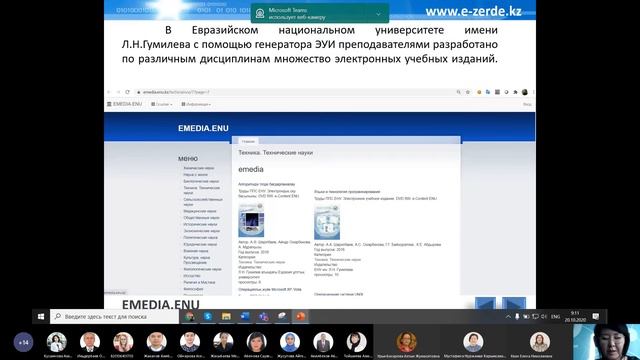The height and width of the screenshot is (360, 640).
Task: Click the Вход login link
Action: click(x=527, y=104)
